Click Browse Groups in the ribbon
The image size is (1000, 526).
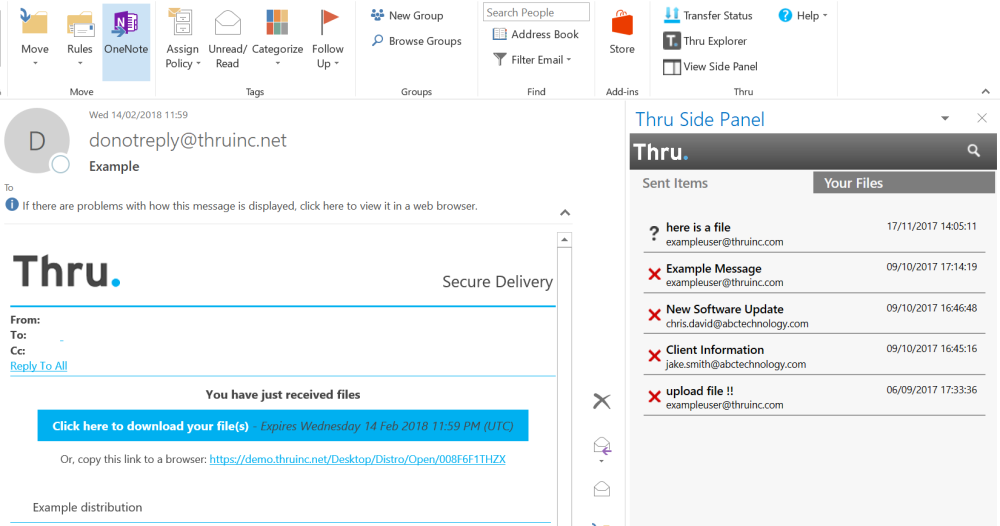pyautogui.click(x=416, y=41)
